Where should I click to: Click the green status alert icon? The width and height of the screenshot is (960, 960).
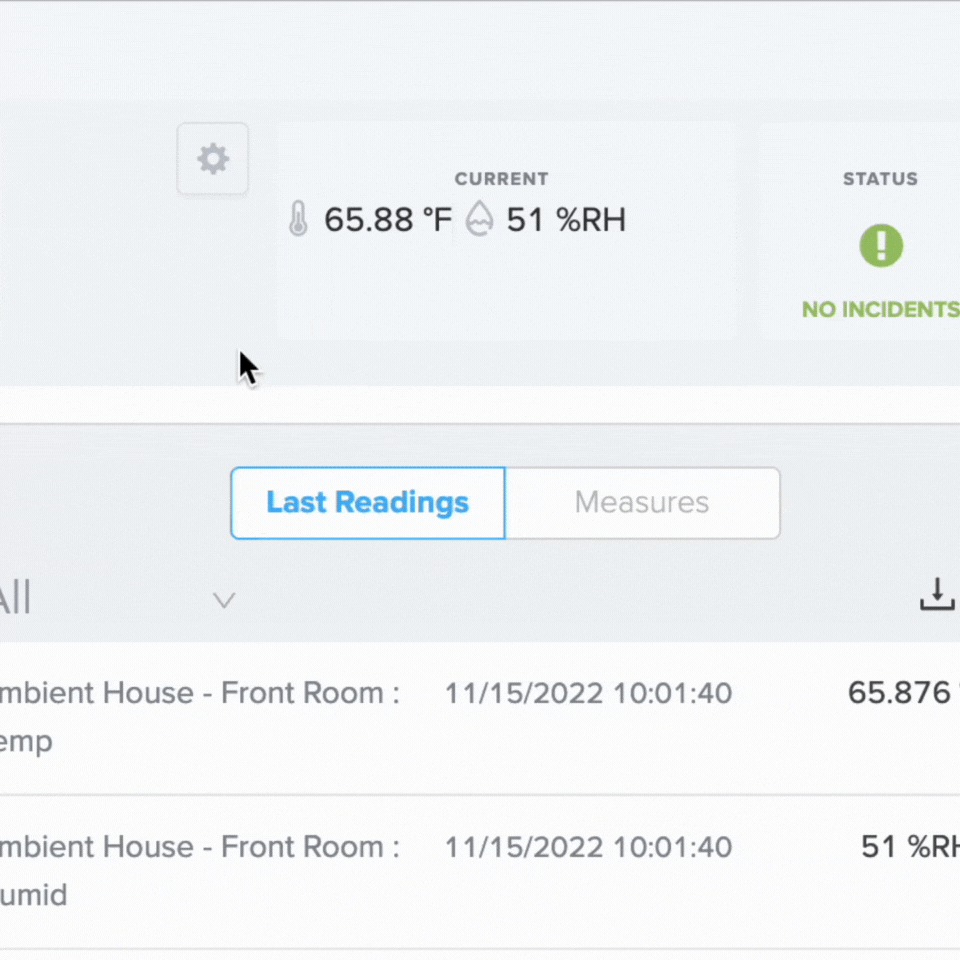881,246
